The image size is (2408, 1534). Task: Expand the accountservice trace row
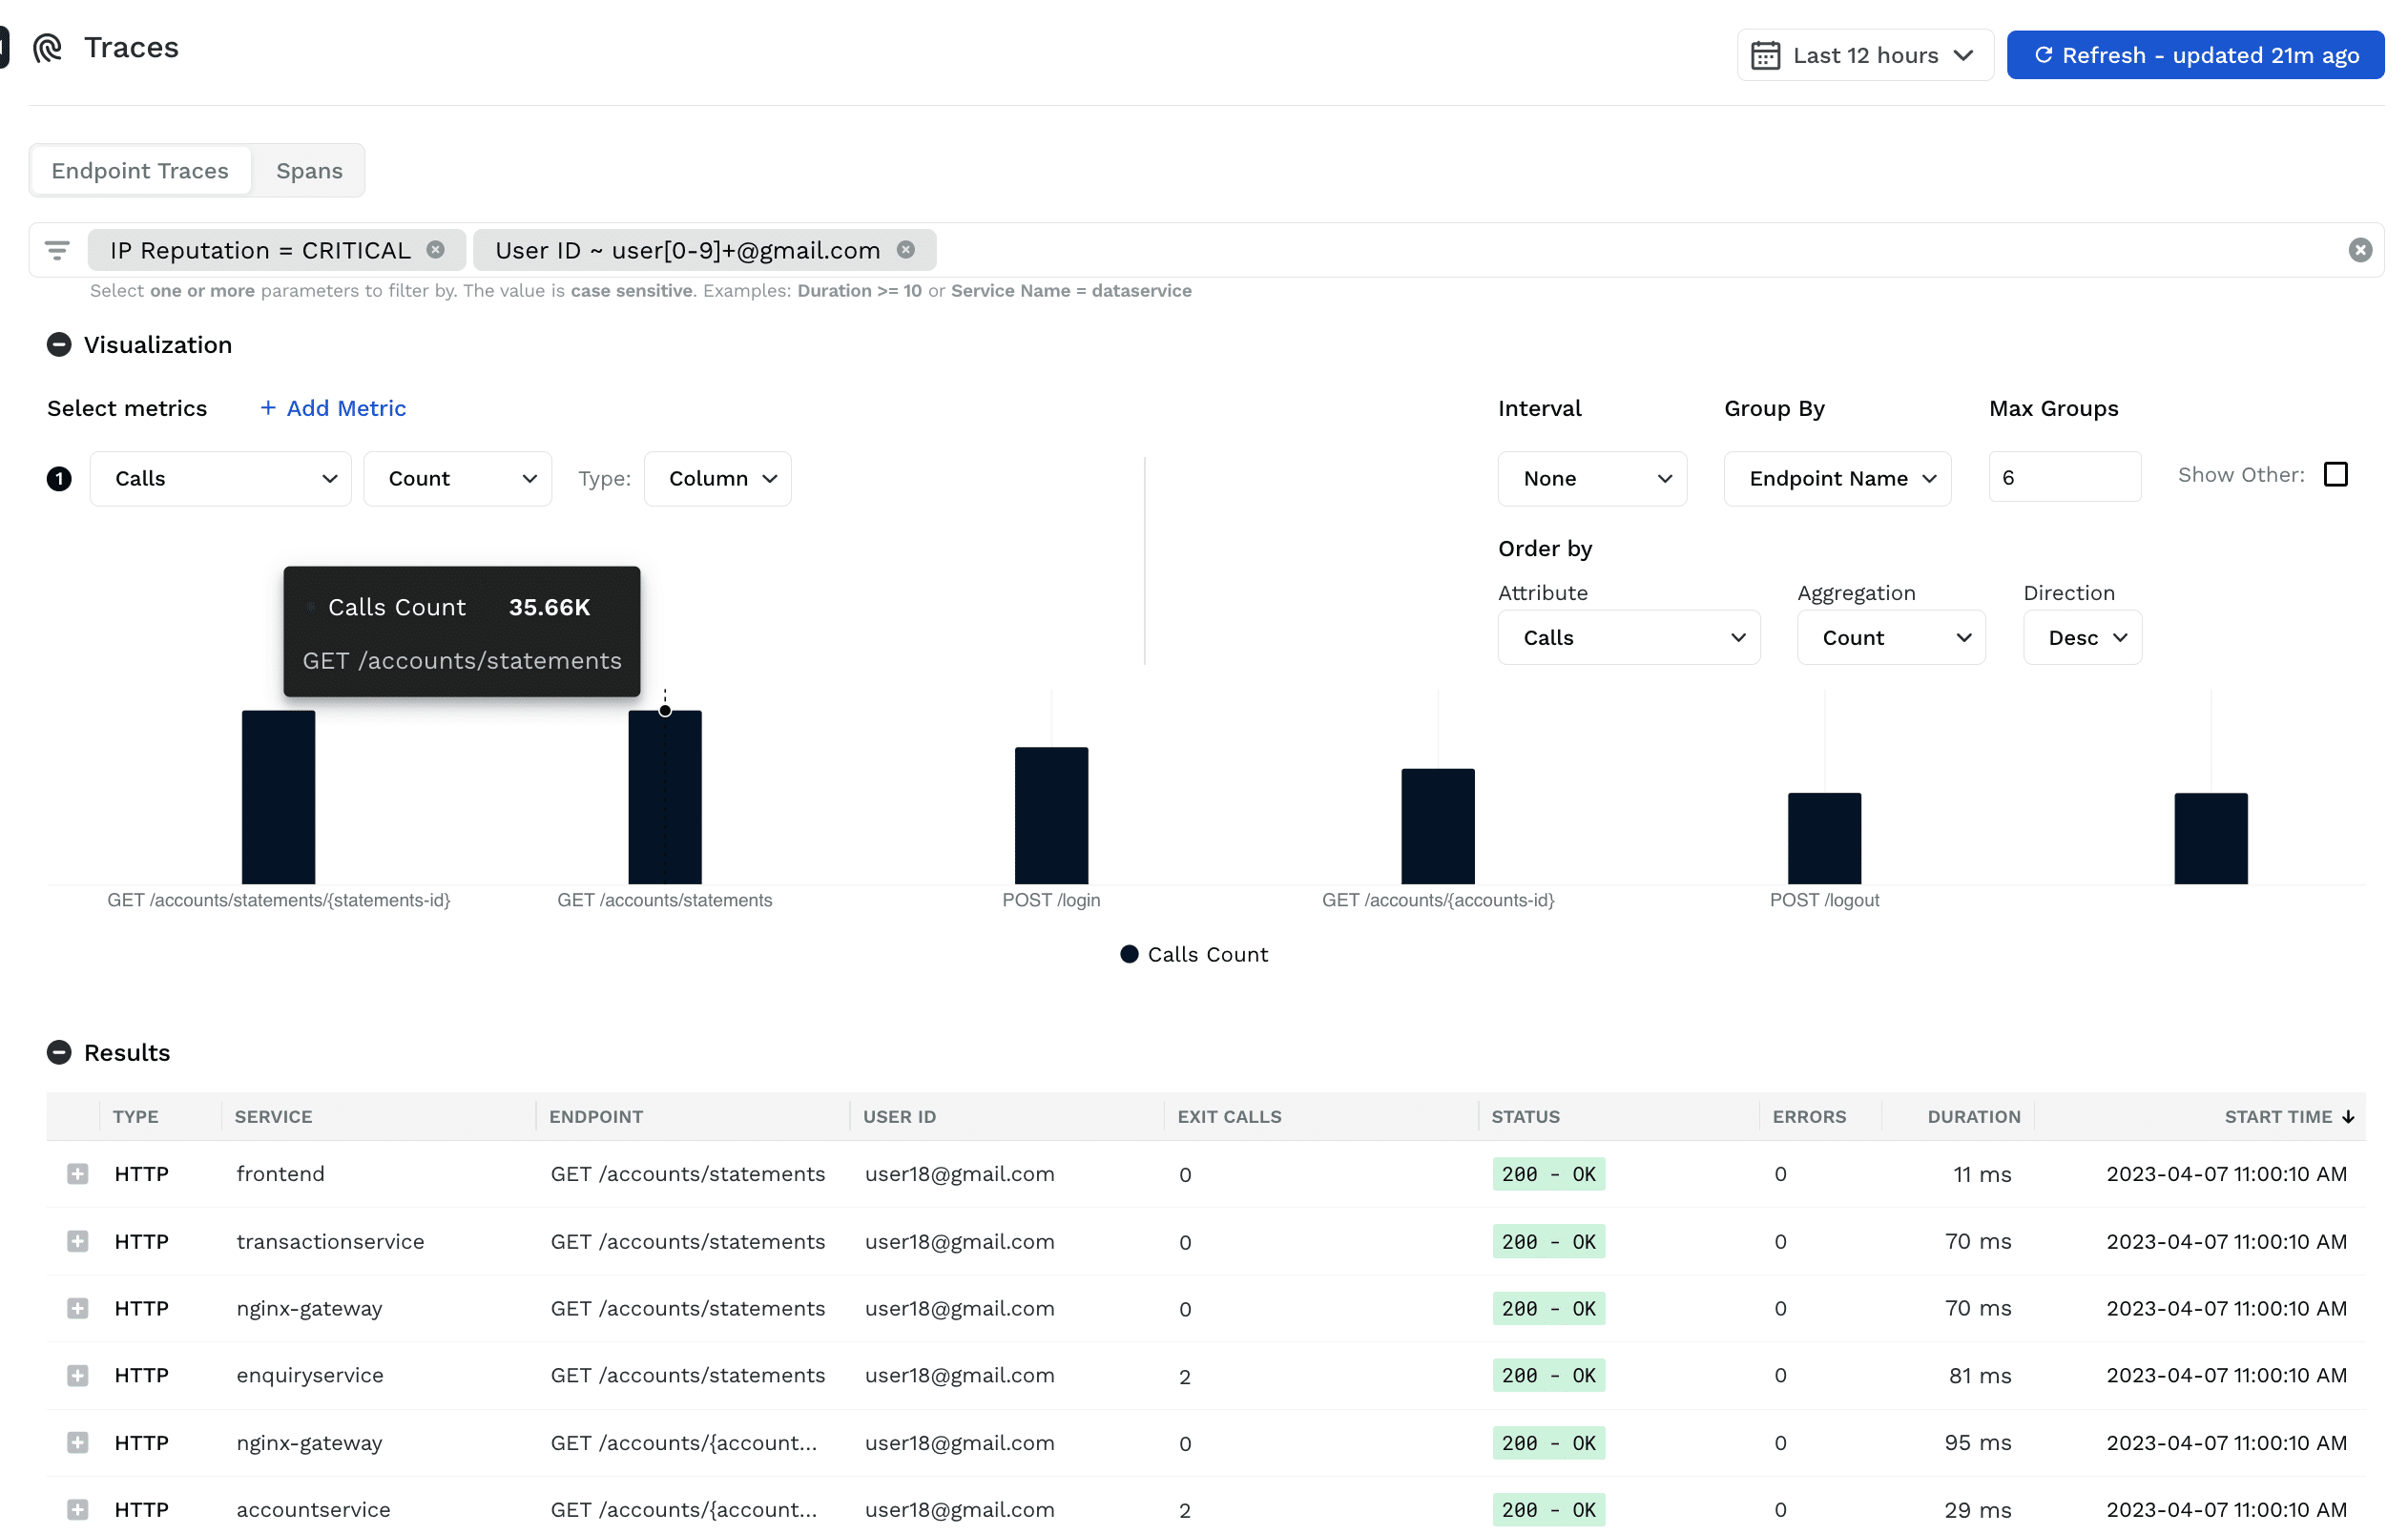[x=77, y=1510]
